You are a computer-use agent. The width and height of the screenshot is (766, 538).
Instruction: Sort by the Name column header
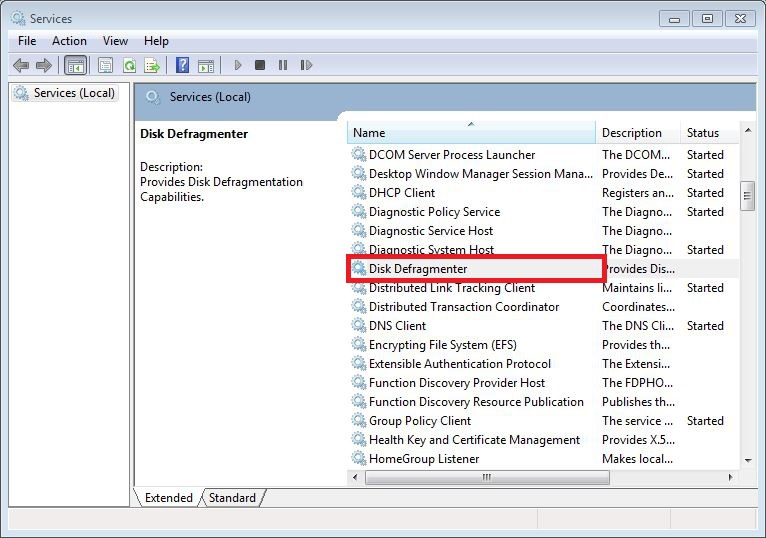(471, 133)
